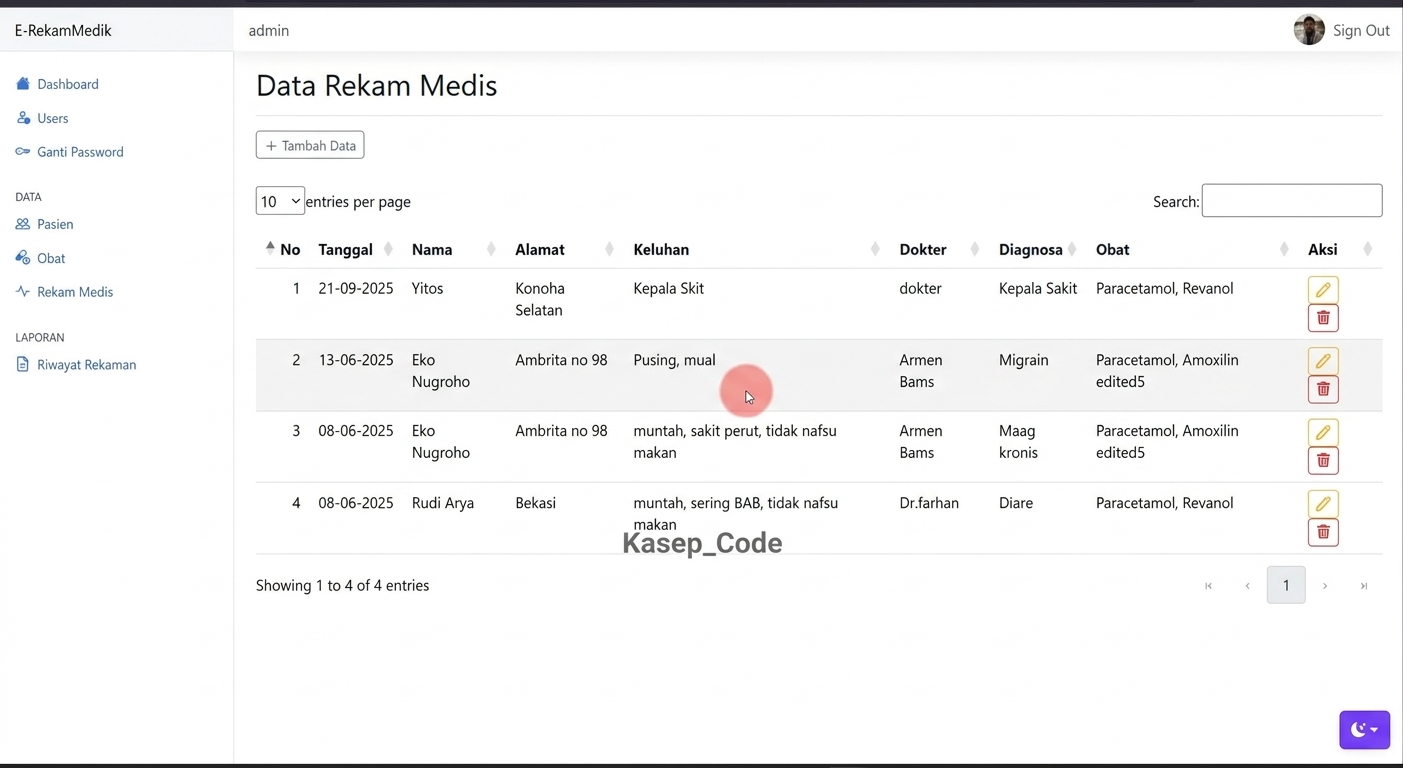Sort table by Obat column

coord(1193,249)
